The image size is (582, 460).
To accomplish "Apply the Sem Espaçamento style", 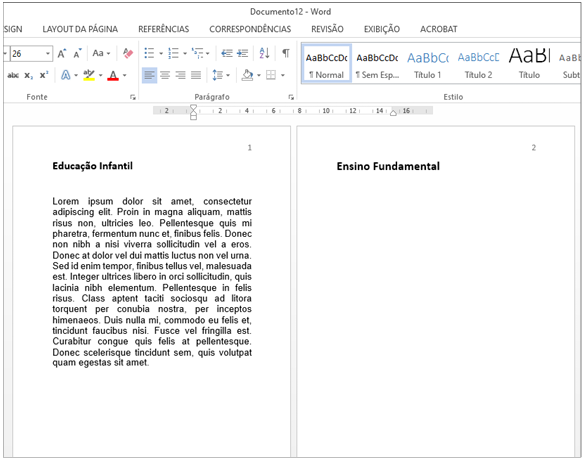I will pyautogui.click(x=377, y=64).
